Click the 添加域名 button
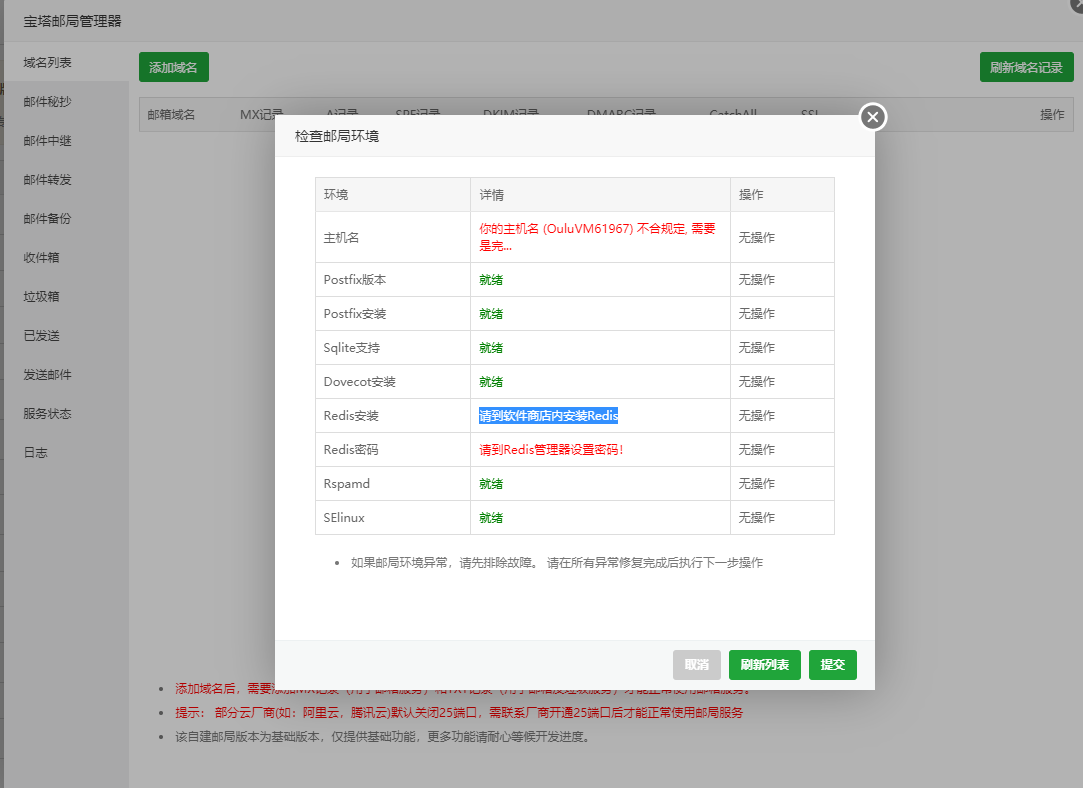Screen dimensions: 1083x788 point(173,68)
